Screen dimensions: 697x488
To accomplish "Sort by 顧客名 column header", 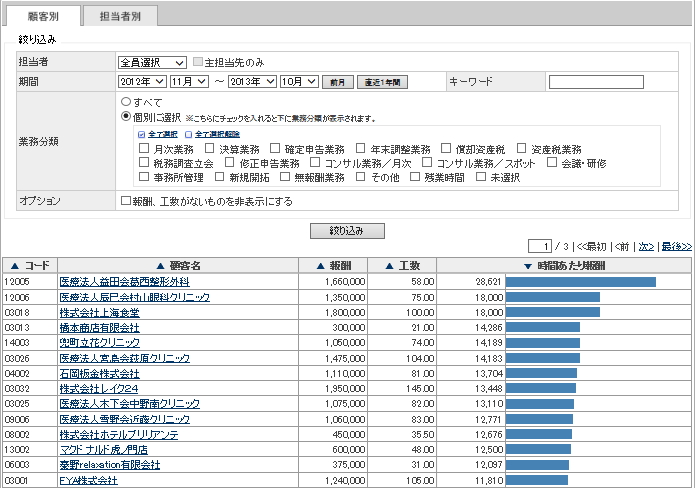I will tap(178, 266).
